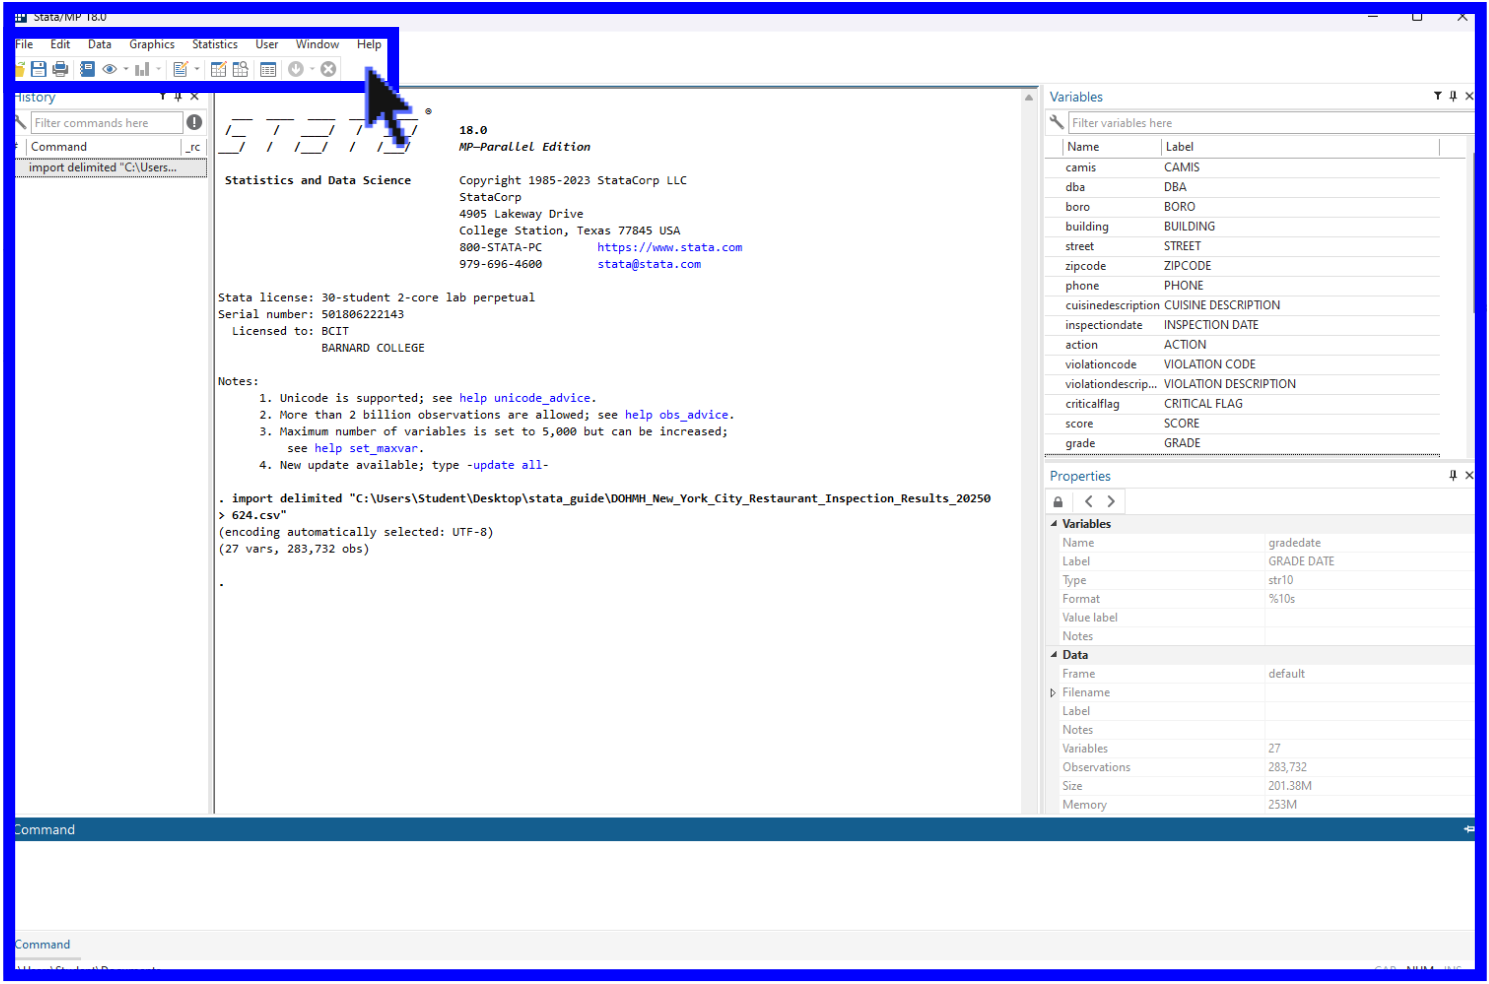The height and width of the screenshot is (984, 1489).
Task: Open the Data menu
Action: click(99, 44)
